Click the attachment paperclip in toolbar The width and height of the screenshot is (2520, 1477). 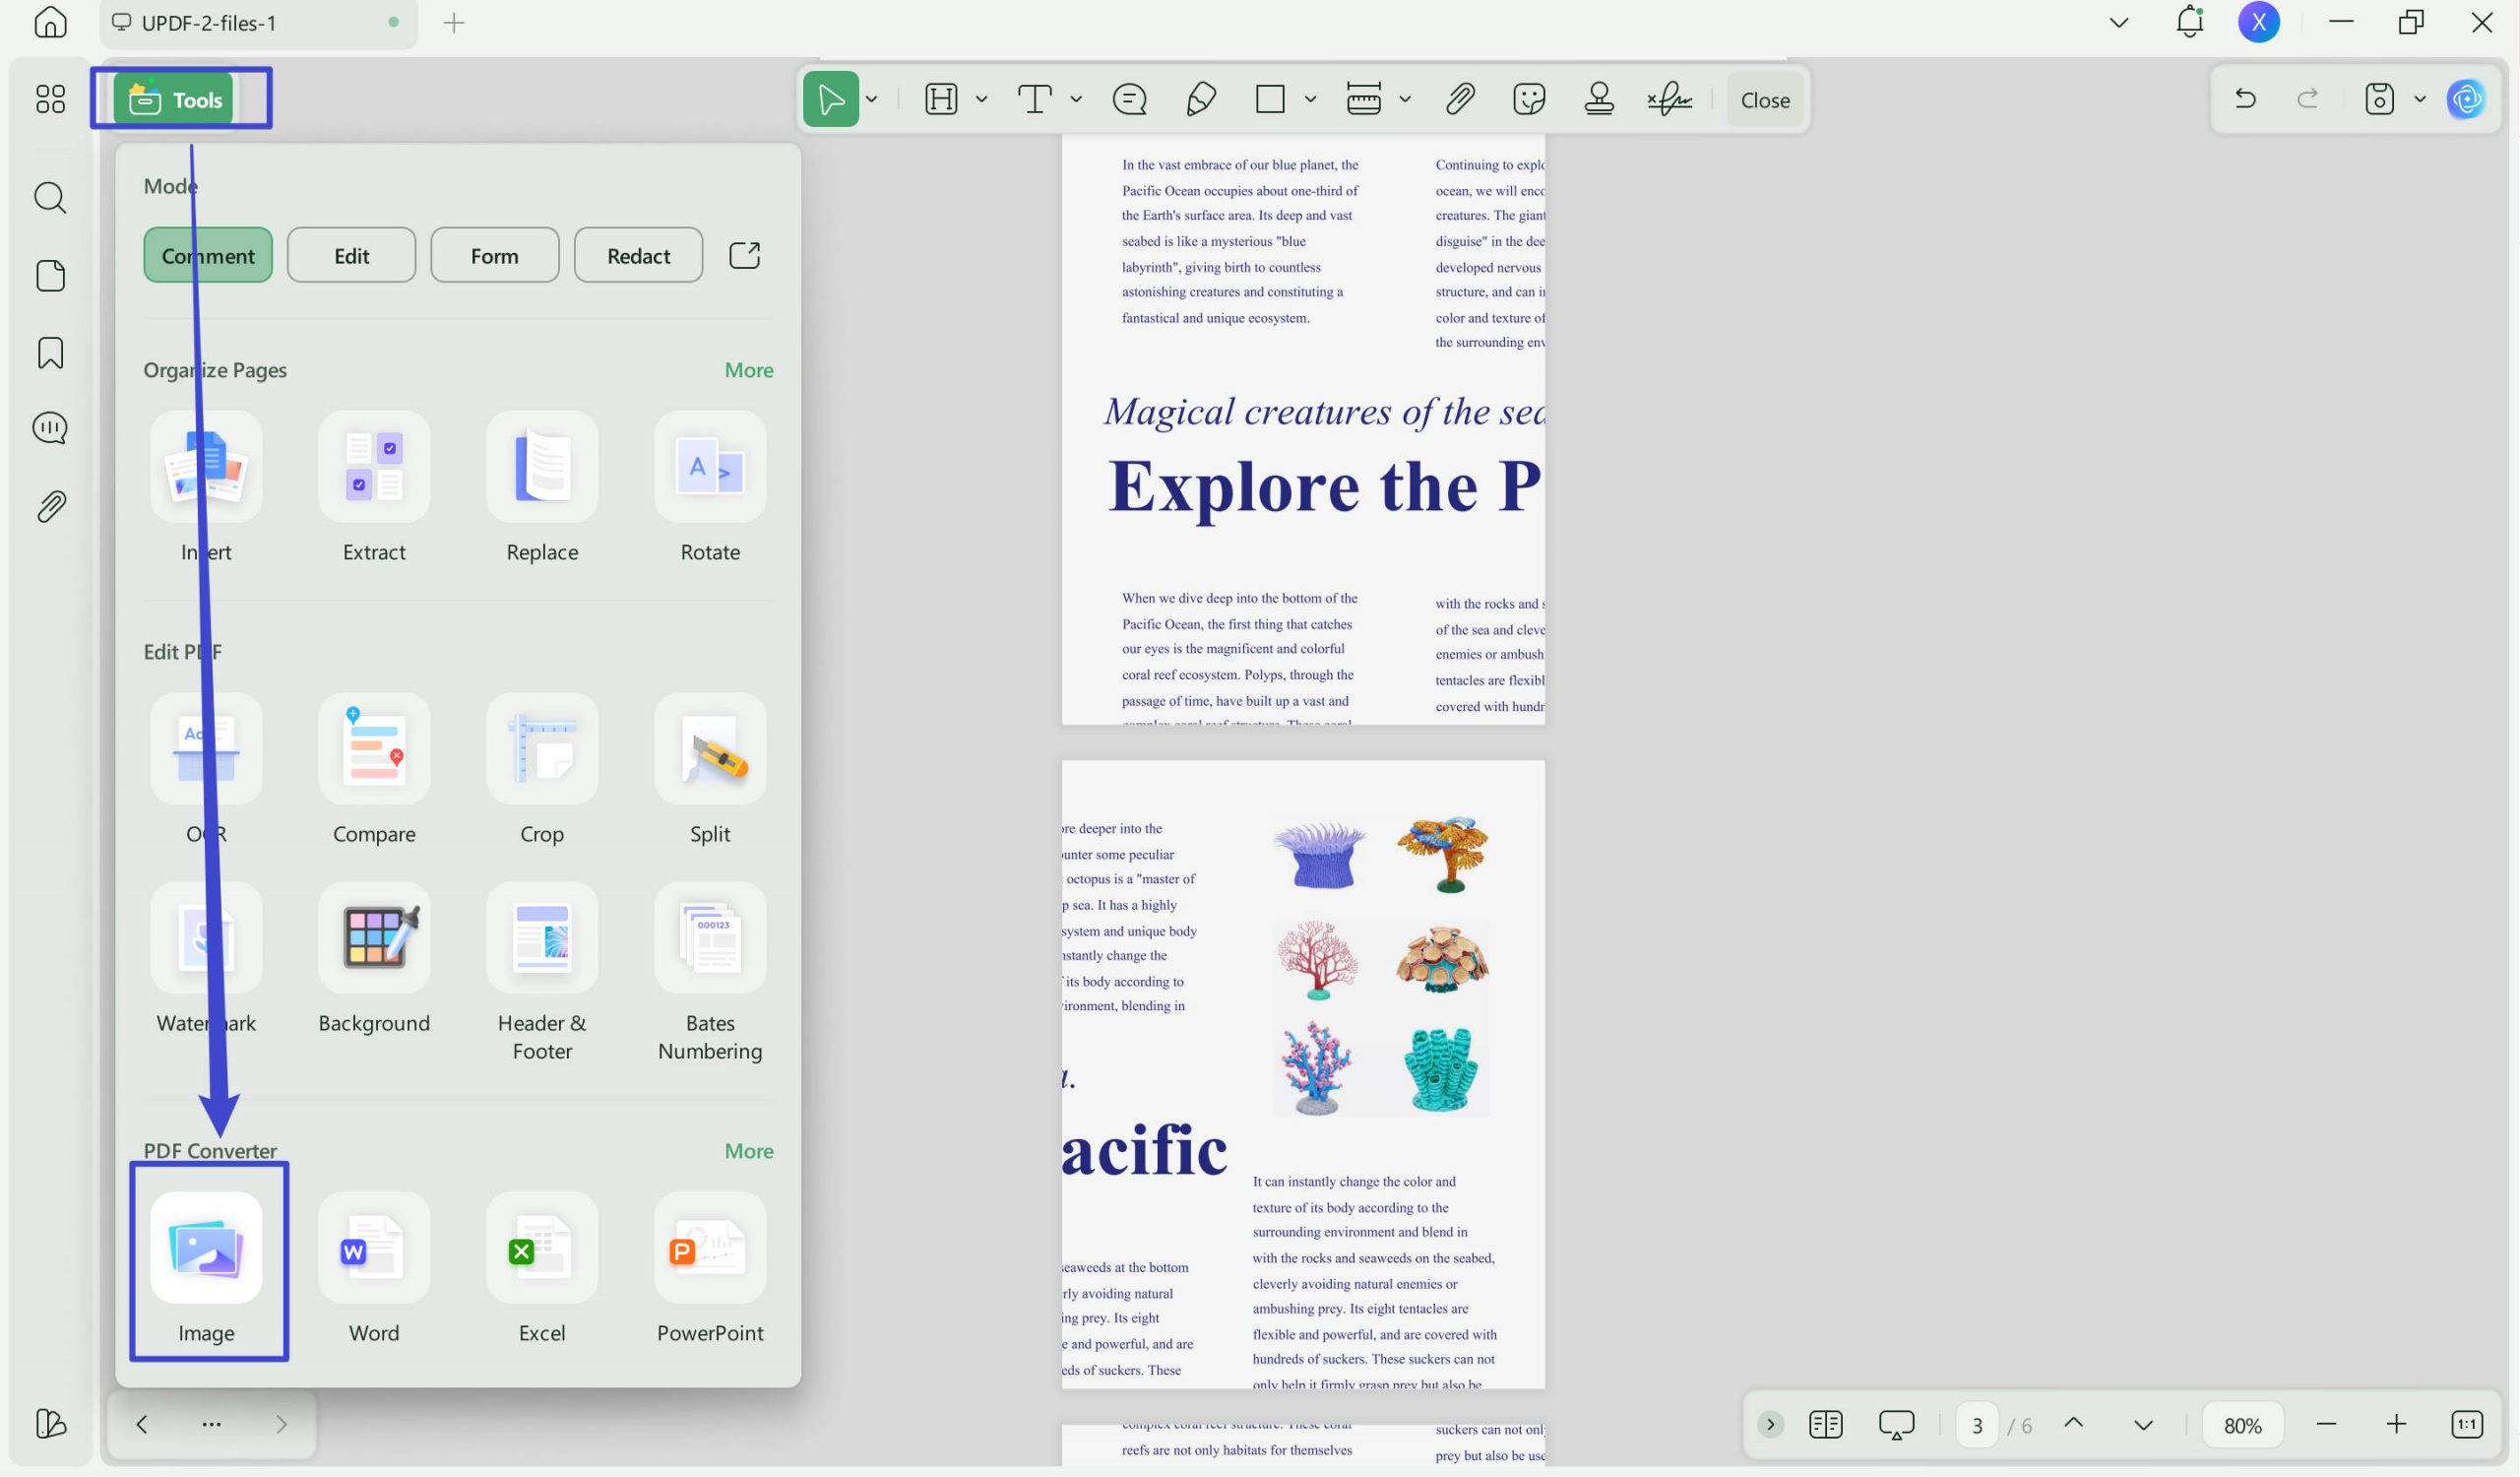[1460, 99]
